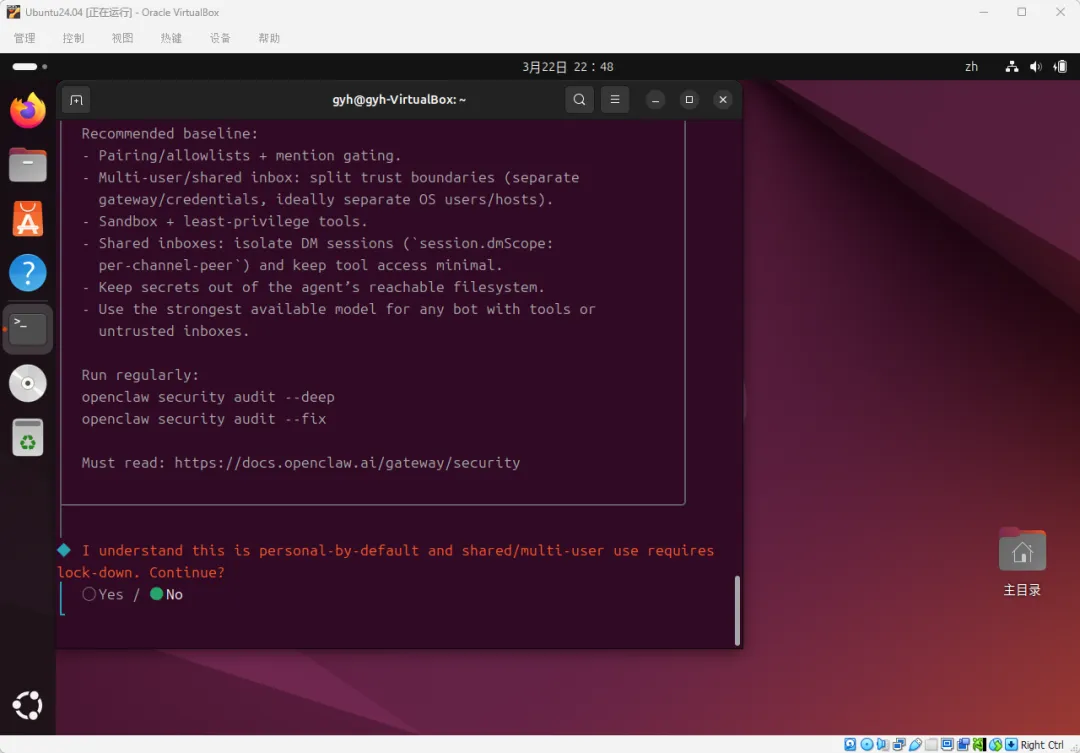Click the Right Ctrl host key label

pyautogui.click(x=1041, y=745)
